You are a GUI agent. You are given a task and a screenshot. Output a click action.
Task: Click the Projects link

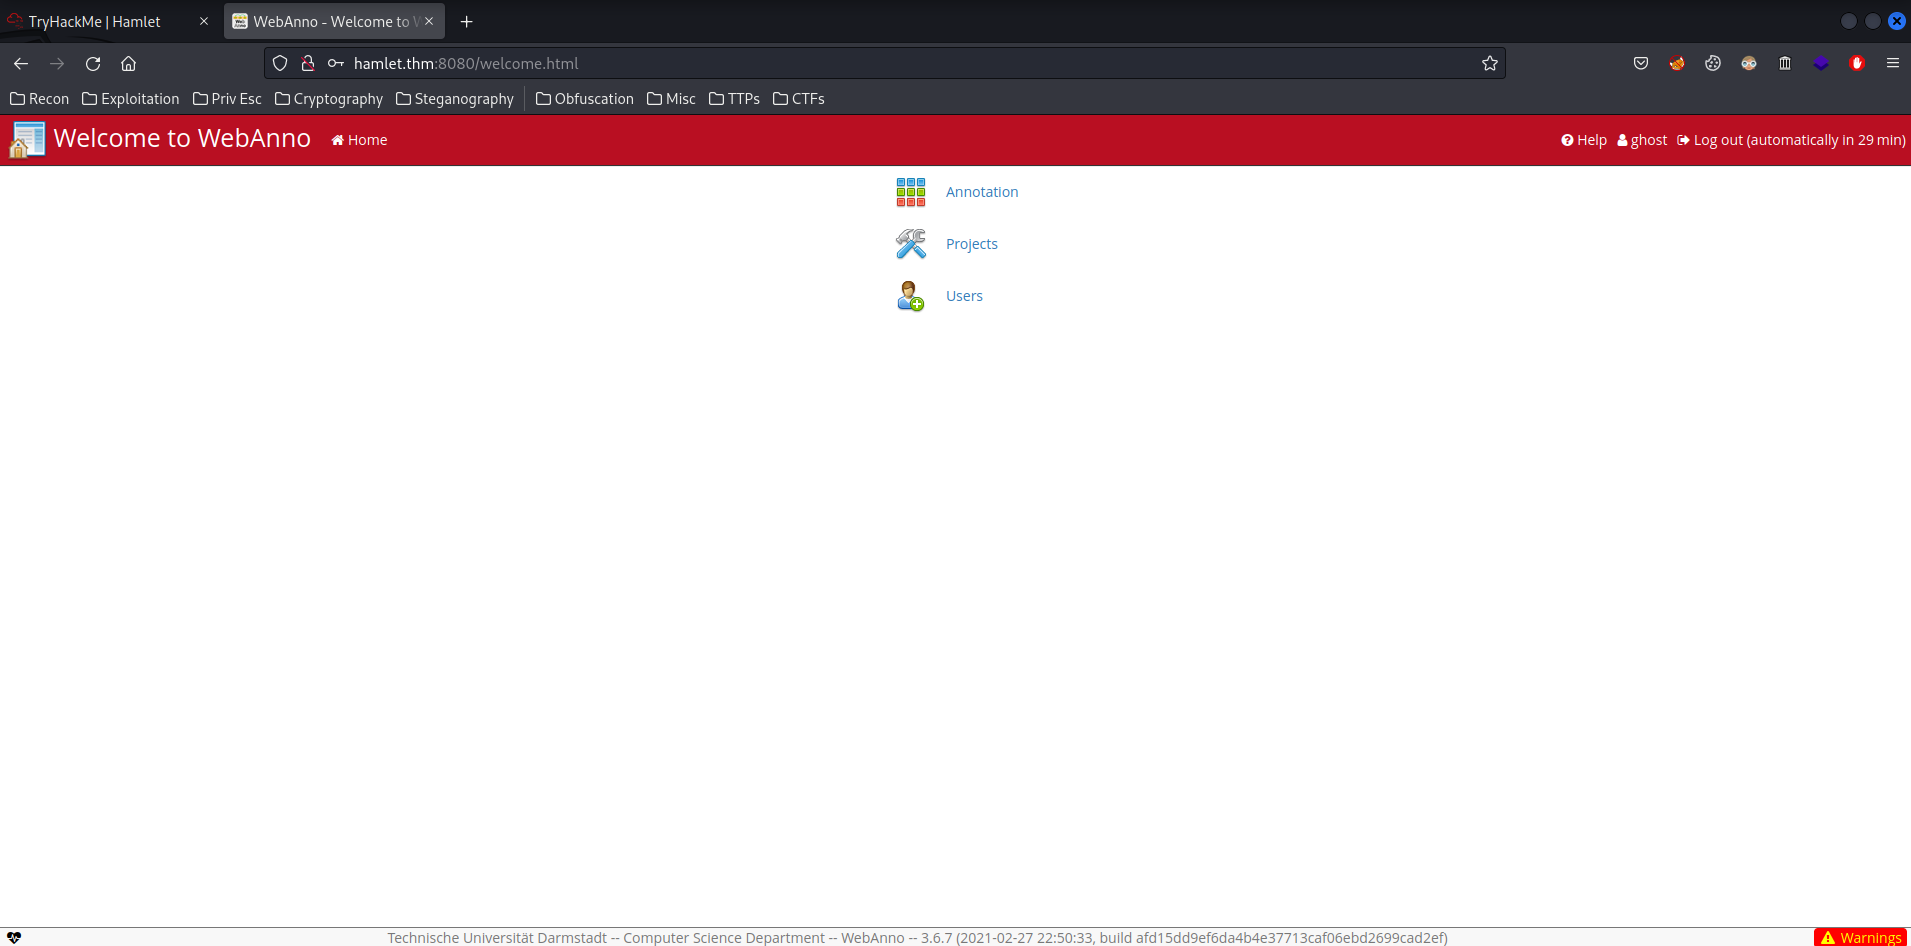click(x=972, y=244)
